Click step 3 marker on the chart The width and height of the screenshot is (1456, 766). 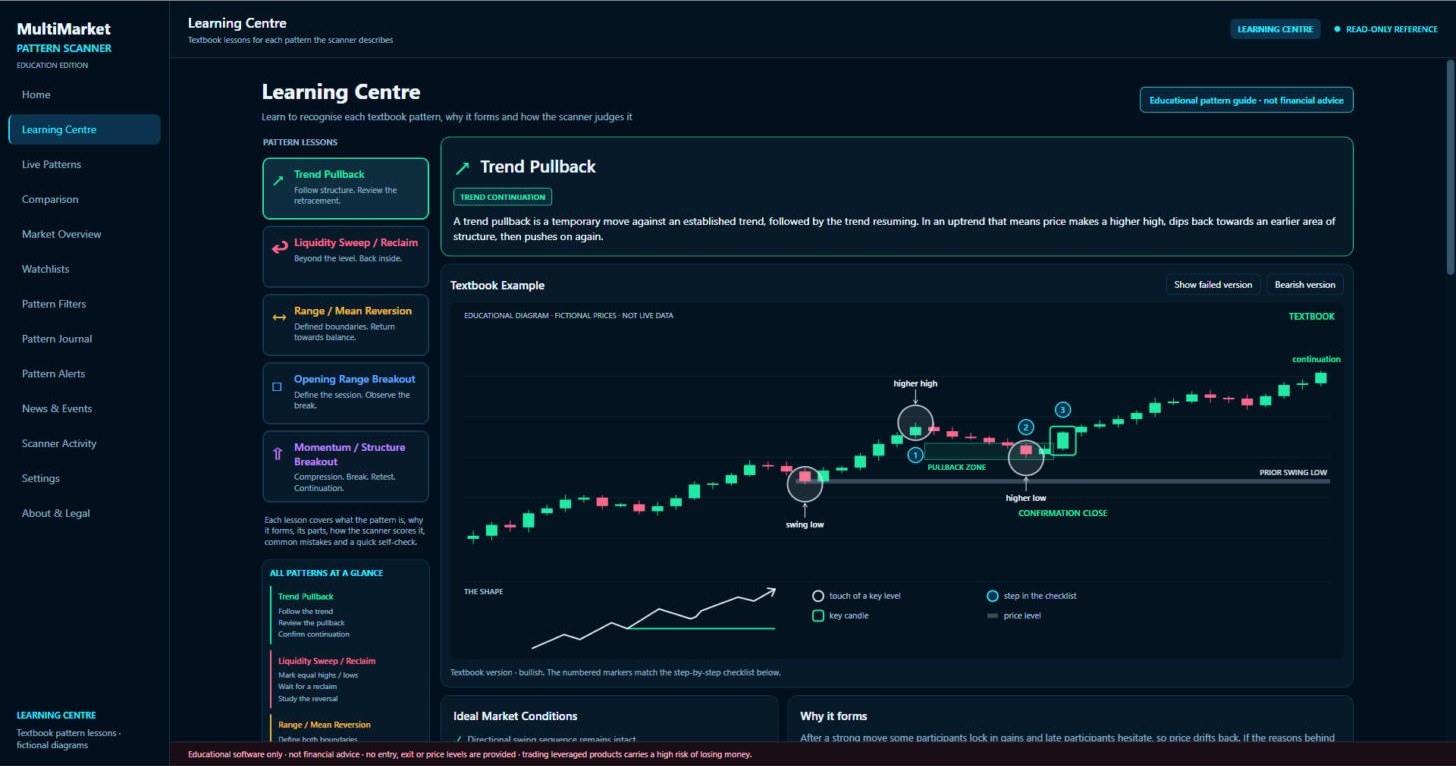point(1063,409)
